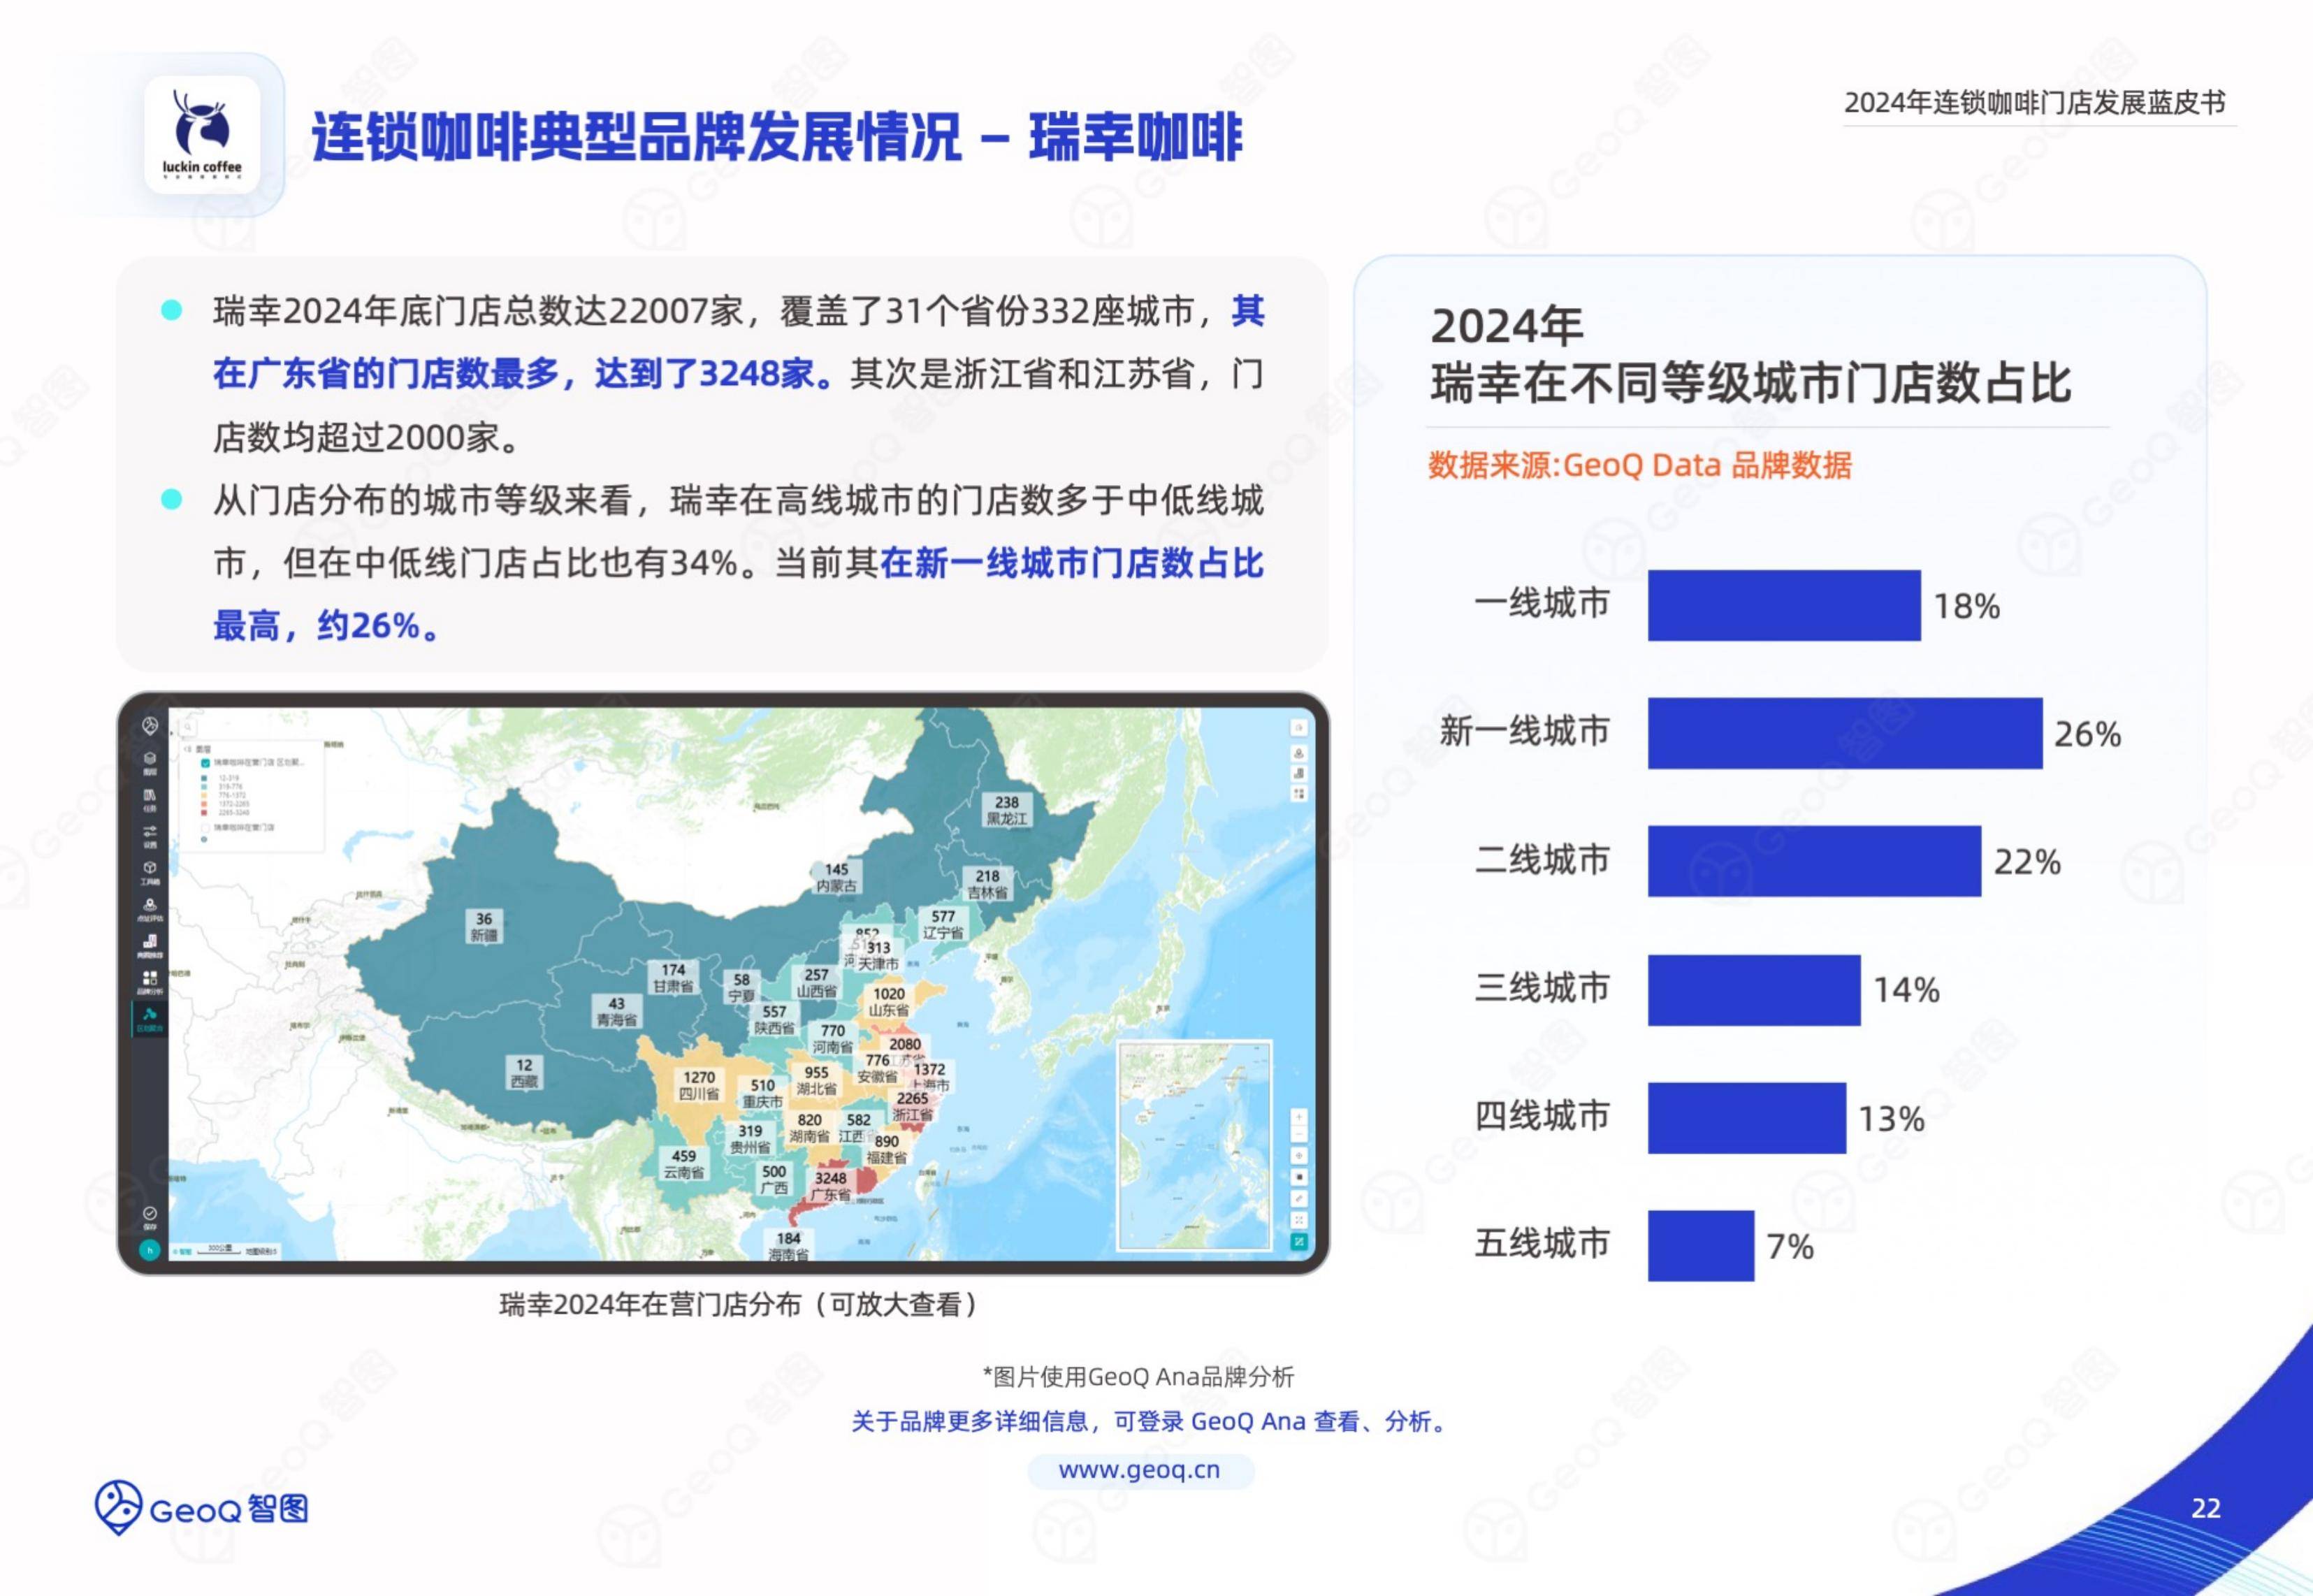This screenshot has width=2313, height=1596.
Task: Open the 品牌分析 brand analysis icon
Action: [x=150, y=983]
